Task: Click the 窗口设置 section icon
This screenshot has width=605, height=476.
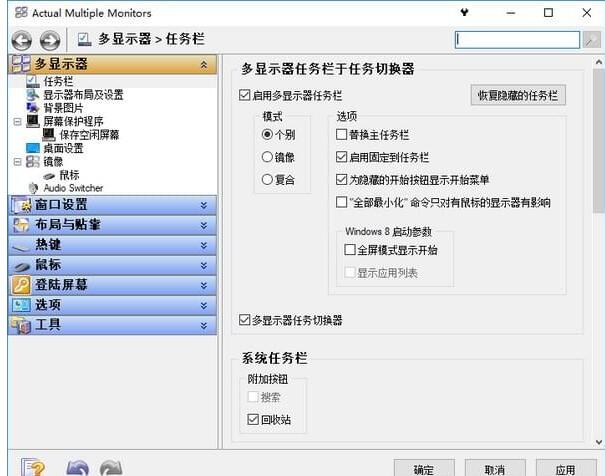Action: tap(21, 205)
